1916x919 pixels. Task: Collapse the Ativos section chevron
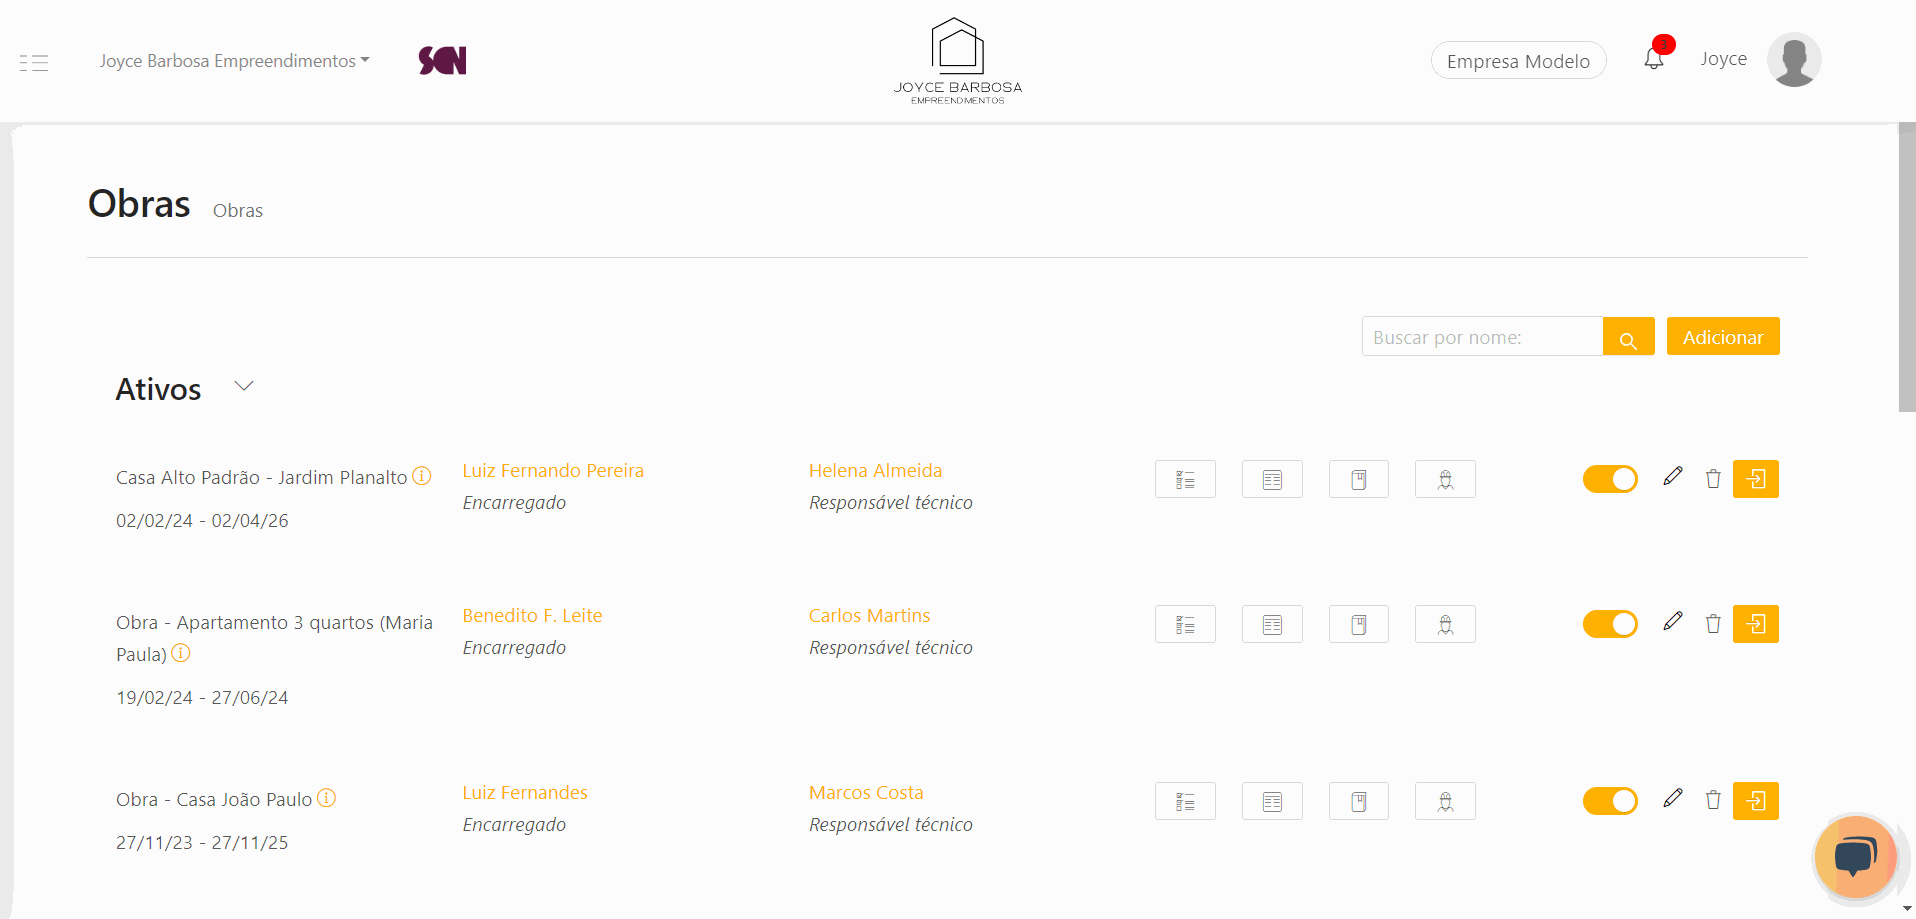(244, 387)
